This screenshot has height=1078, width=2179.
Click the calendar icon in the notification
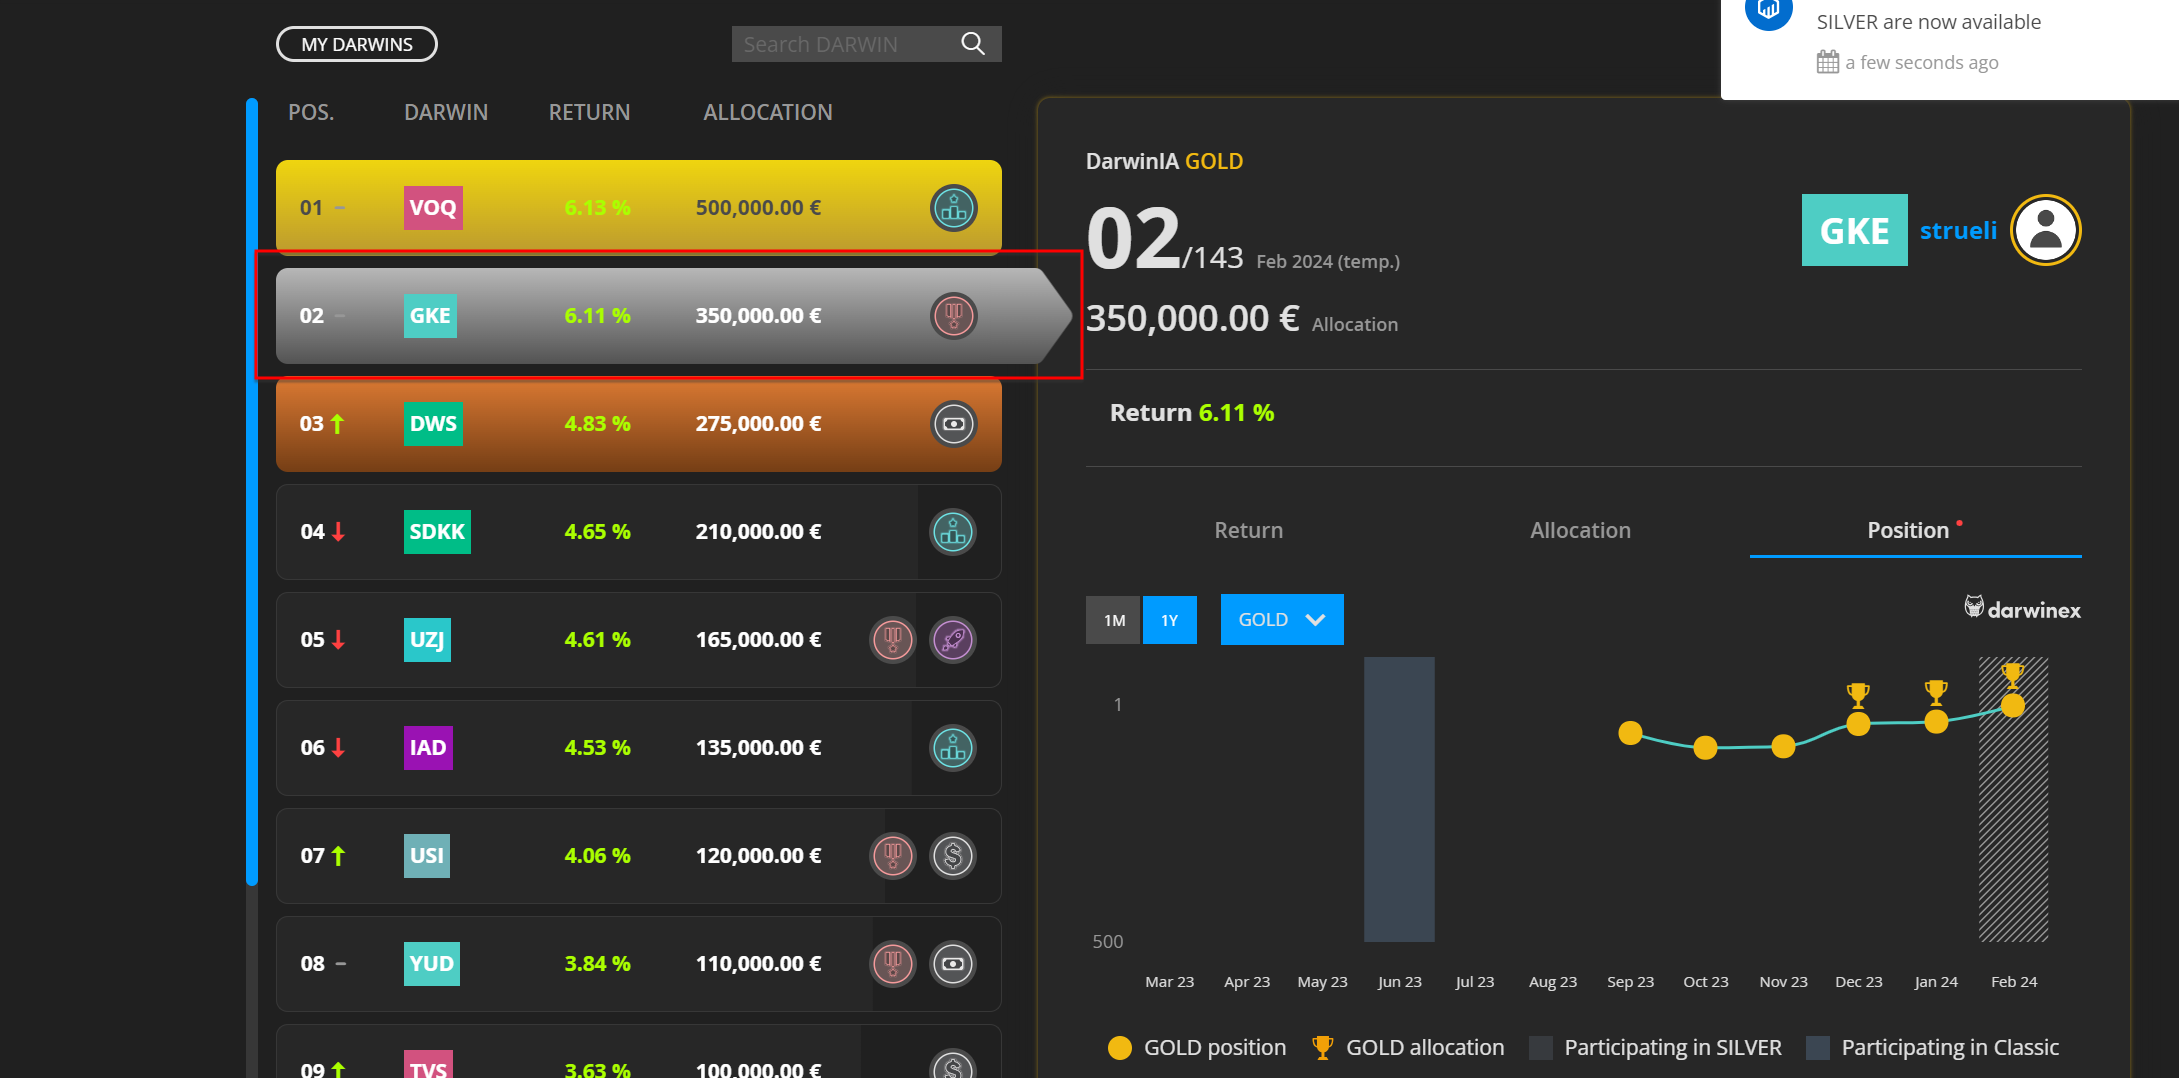[x=1828, y=62]
